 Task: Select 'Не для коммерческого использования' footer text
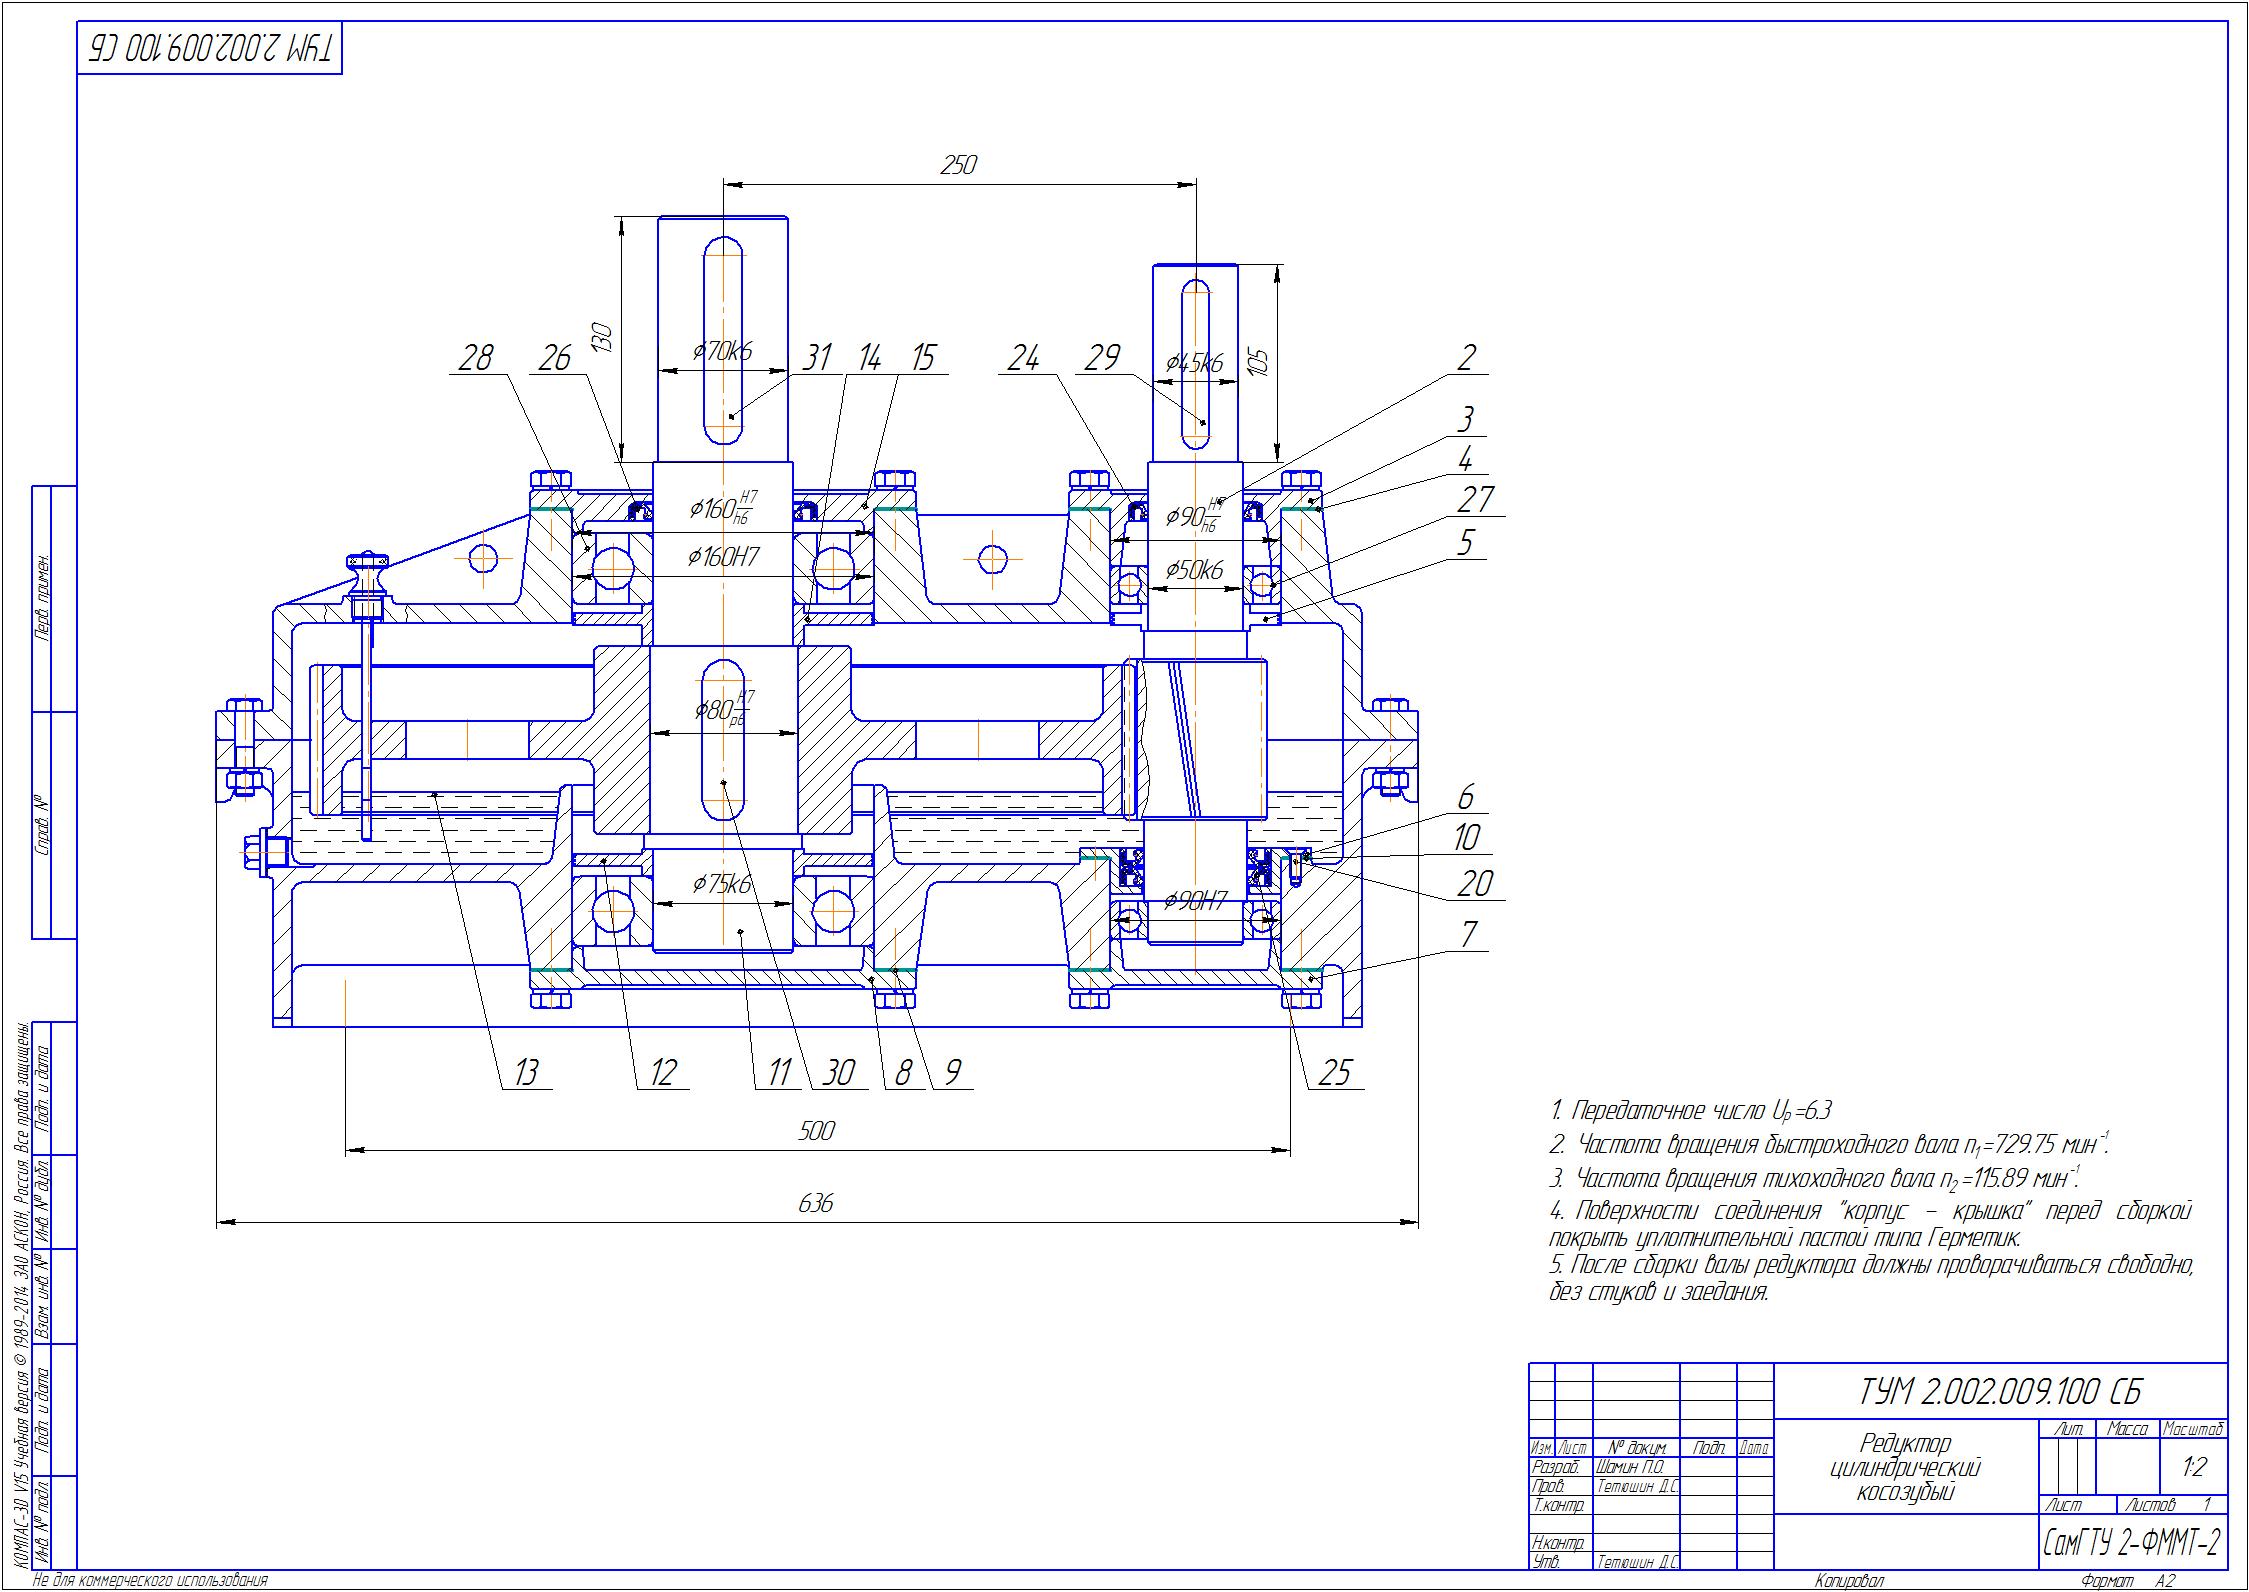[151, 1582]
